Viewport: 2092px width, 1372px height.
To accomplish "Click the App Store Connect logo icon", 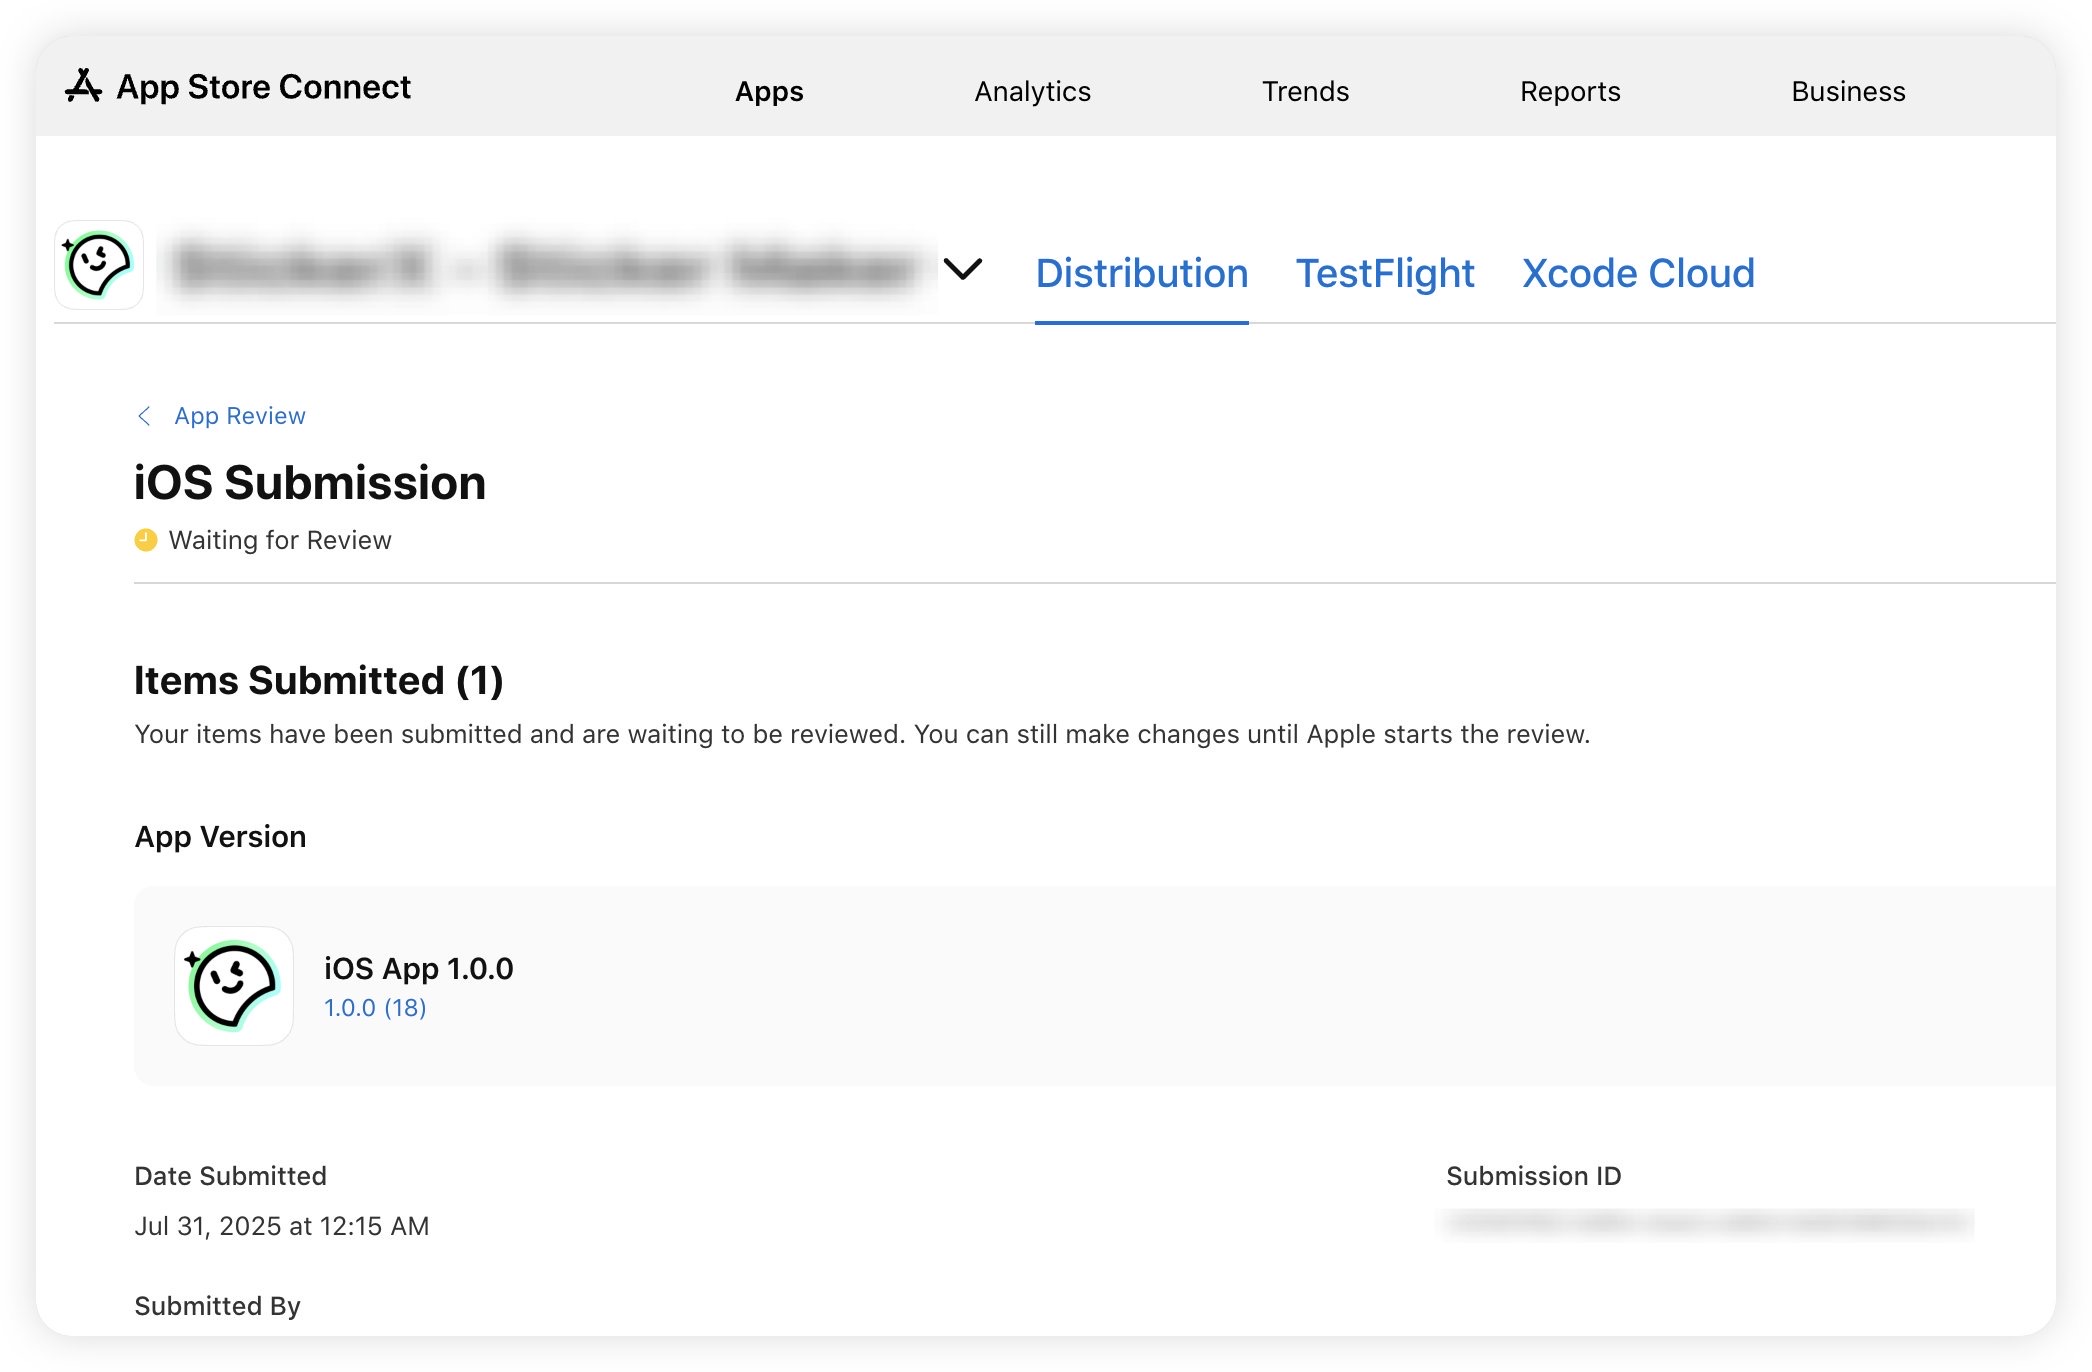I will coord(84,87).
